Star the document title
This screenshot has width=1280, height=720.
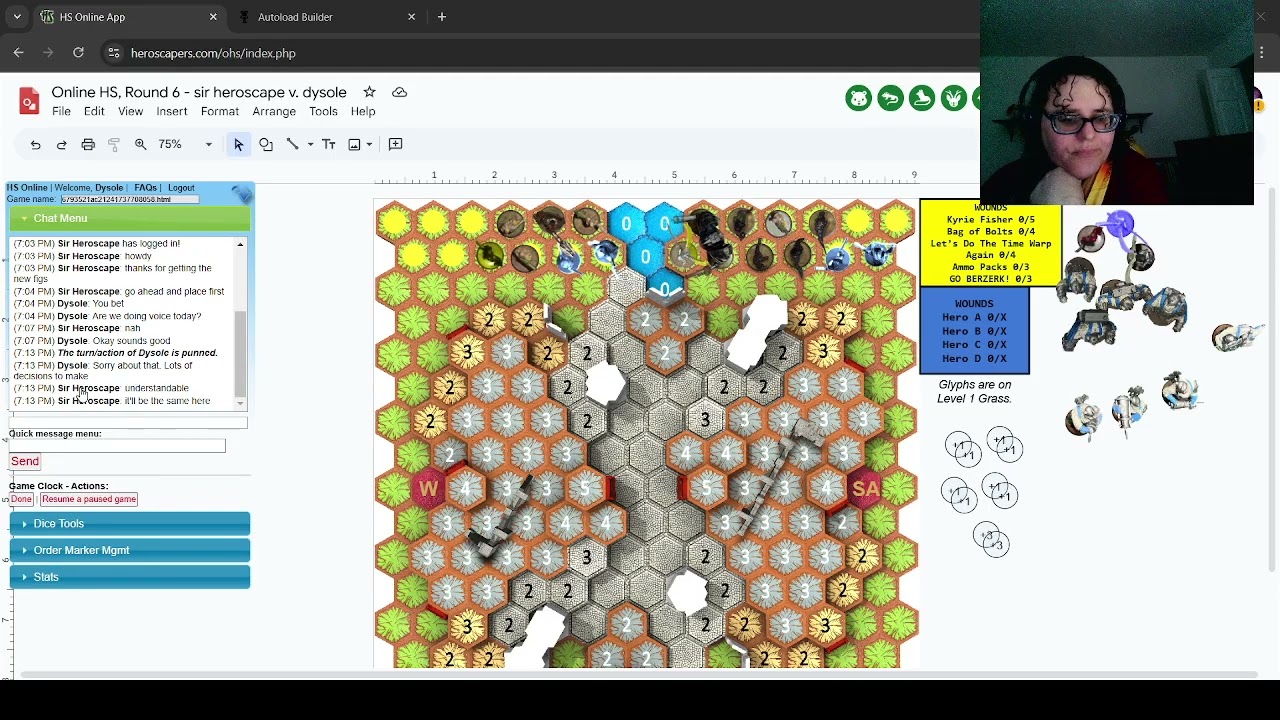(x=369, y=92)
